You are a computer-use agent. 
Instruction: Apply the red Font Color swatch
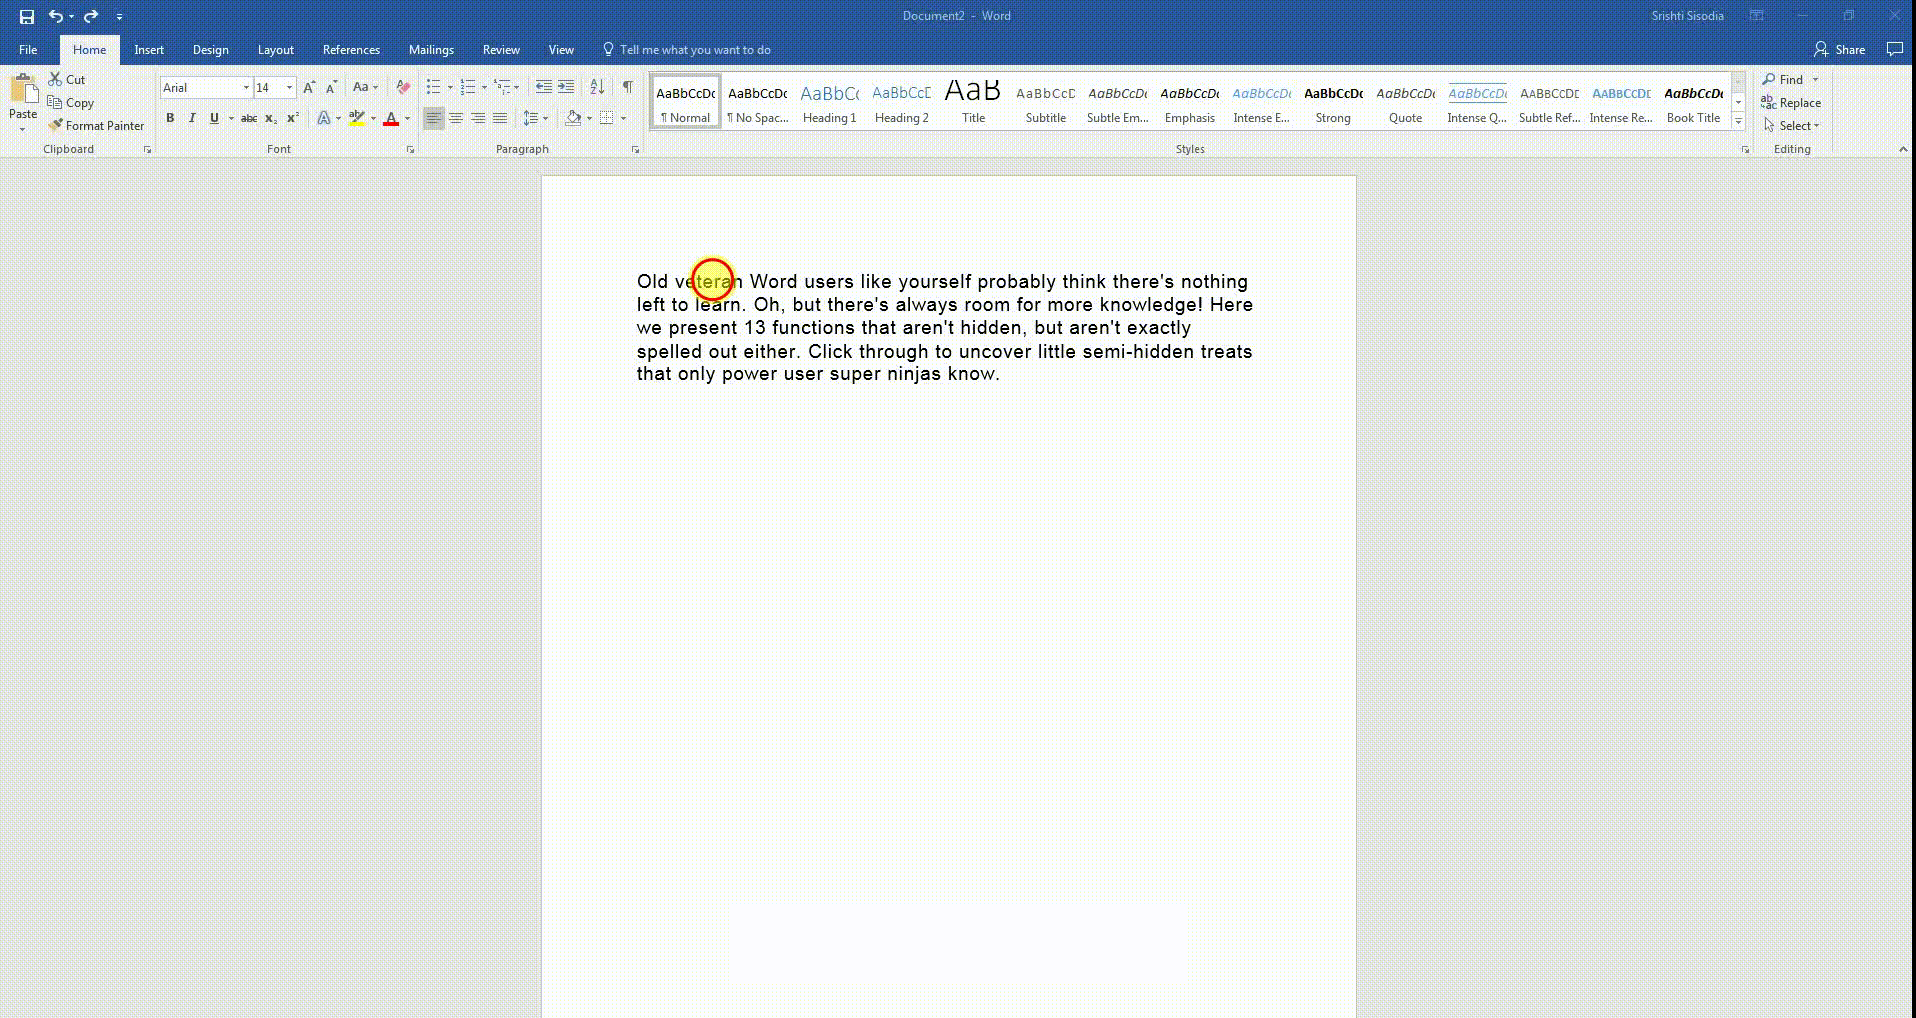point(391,118)
